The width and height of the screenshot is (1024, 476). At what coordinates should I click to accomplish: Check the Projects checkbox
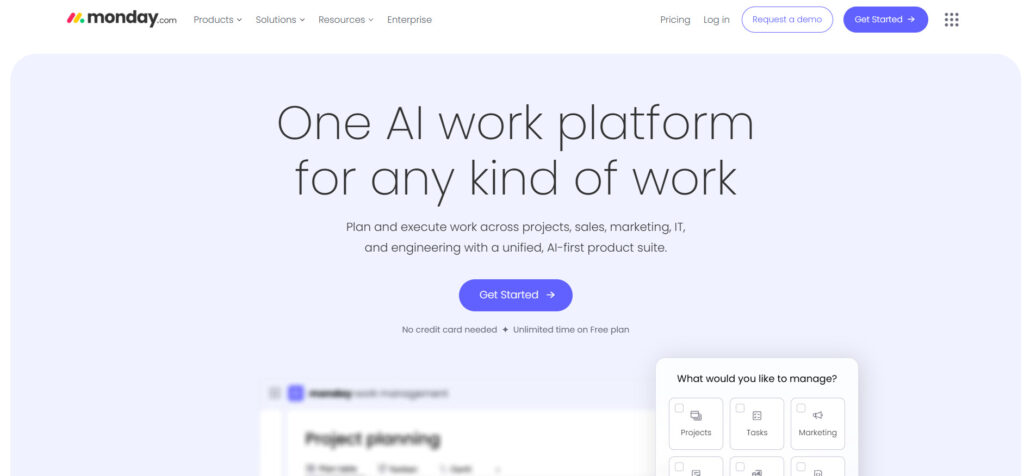pyautogui.click(x=680, y=408)
